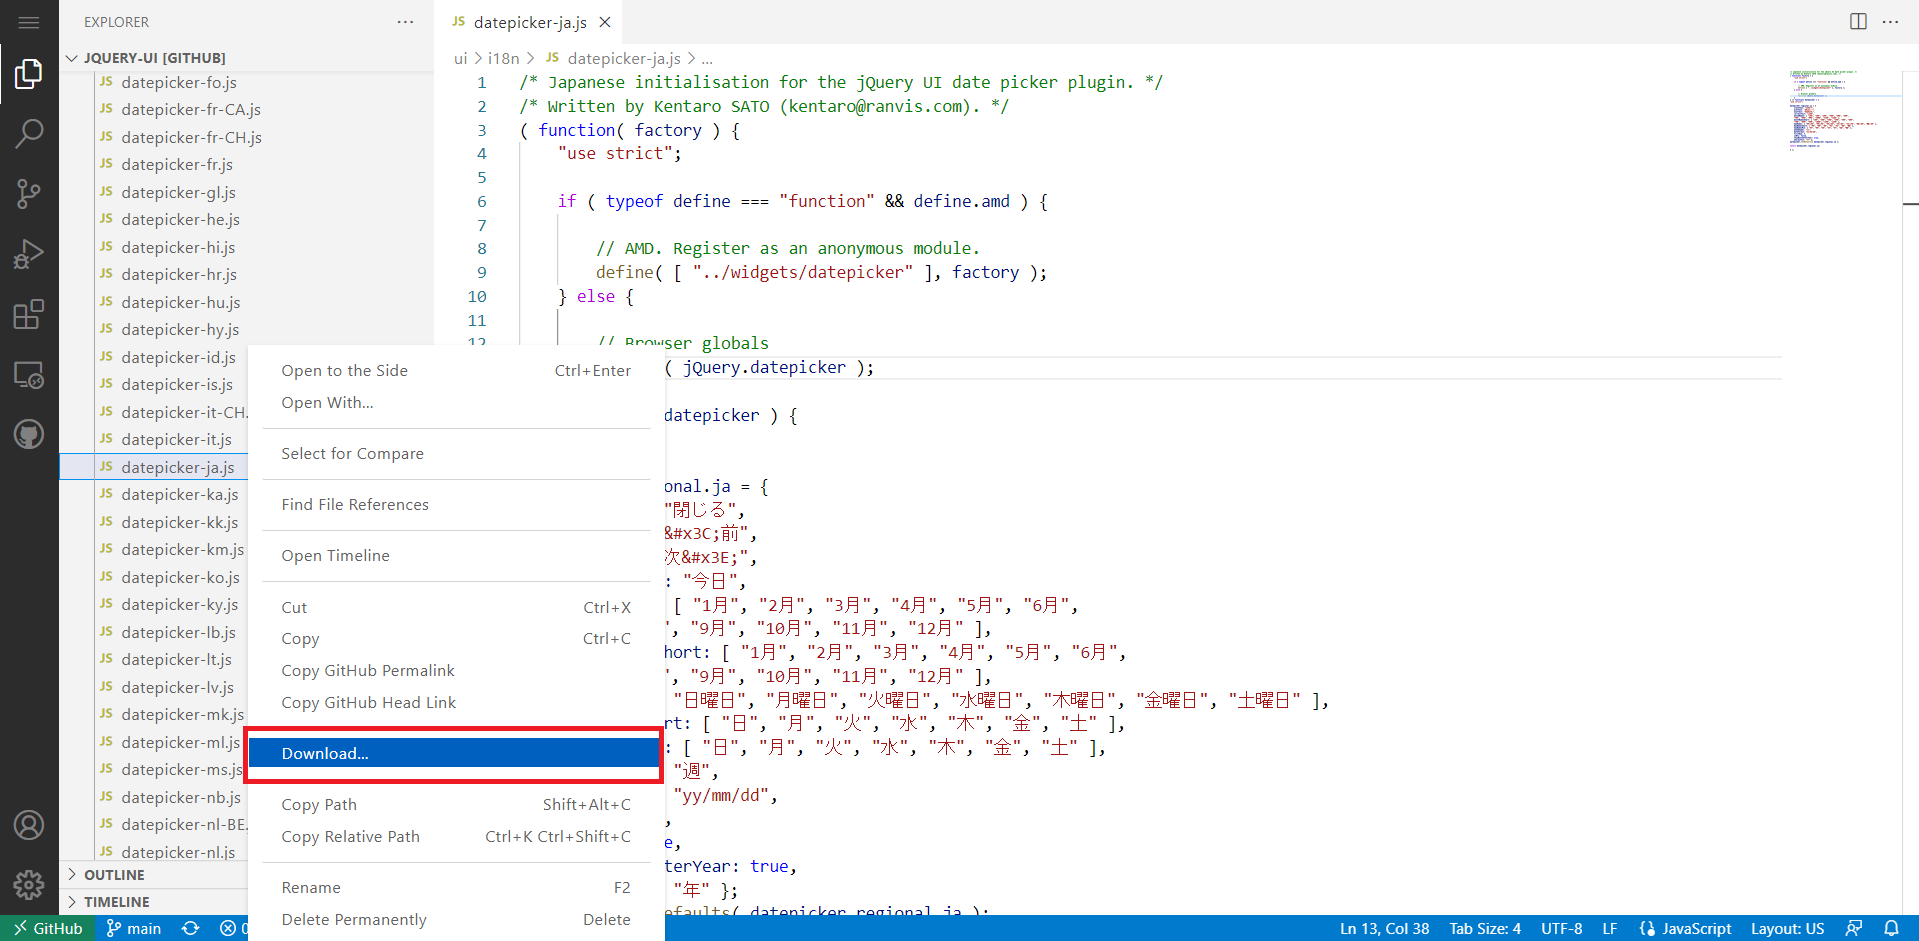The width and height of the screenshot is (1919, 941).
Task: Choose Delete Permanently
Action: pyautogui.click(x=456, y=919)
